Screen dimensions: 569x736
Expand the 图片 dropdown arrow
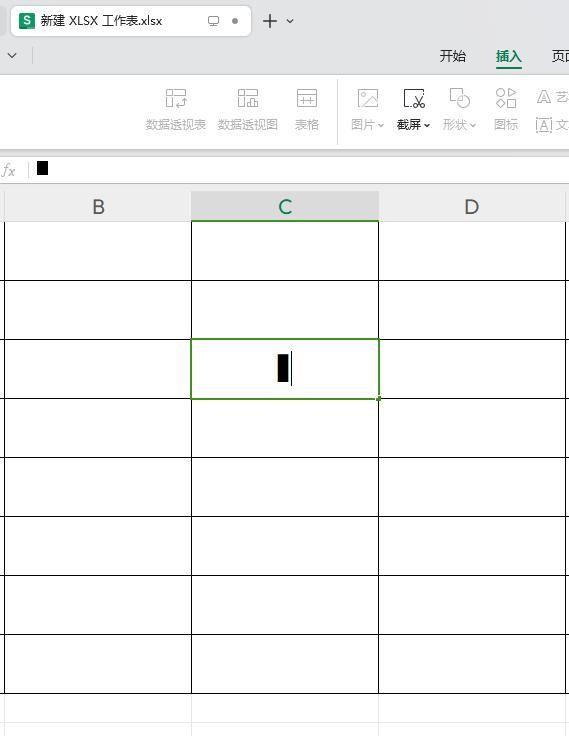coord(381,125)
